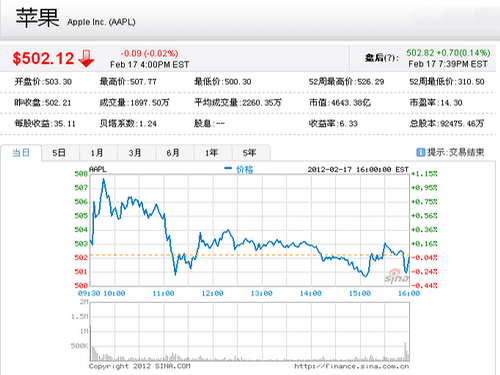Click the 2012-02-17 16:00:00 EST chart timestamp

coord(358,170)
